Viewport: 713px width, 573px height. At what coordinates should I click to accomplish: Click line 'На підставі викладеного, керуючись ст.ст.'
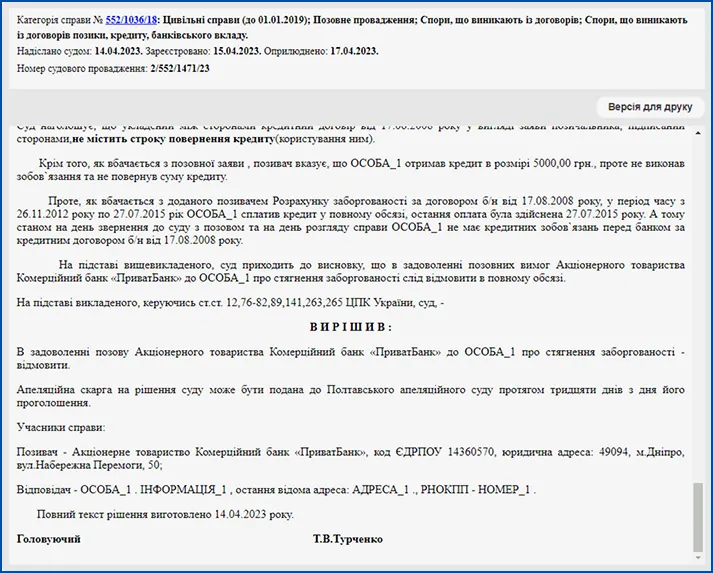click(x=231, y=302)
